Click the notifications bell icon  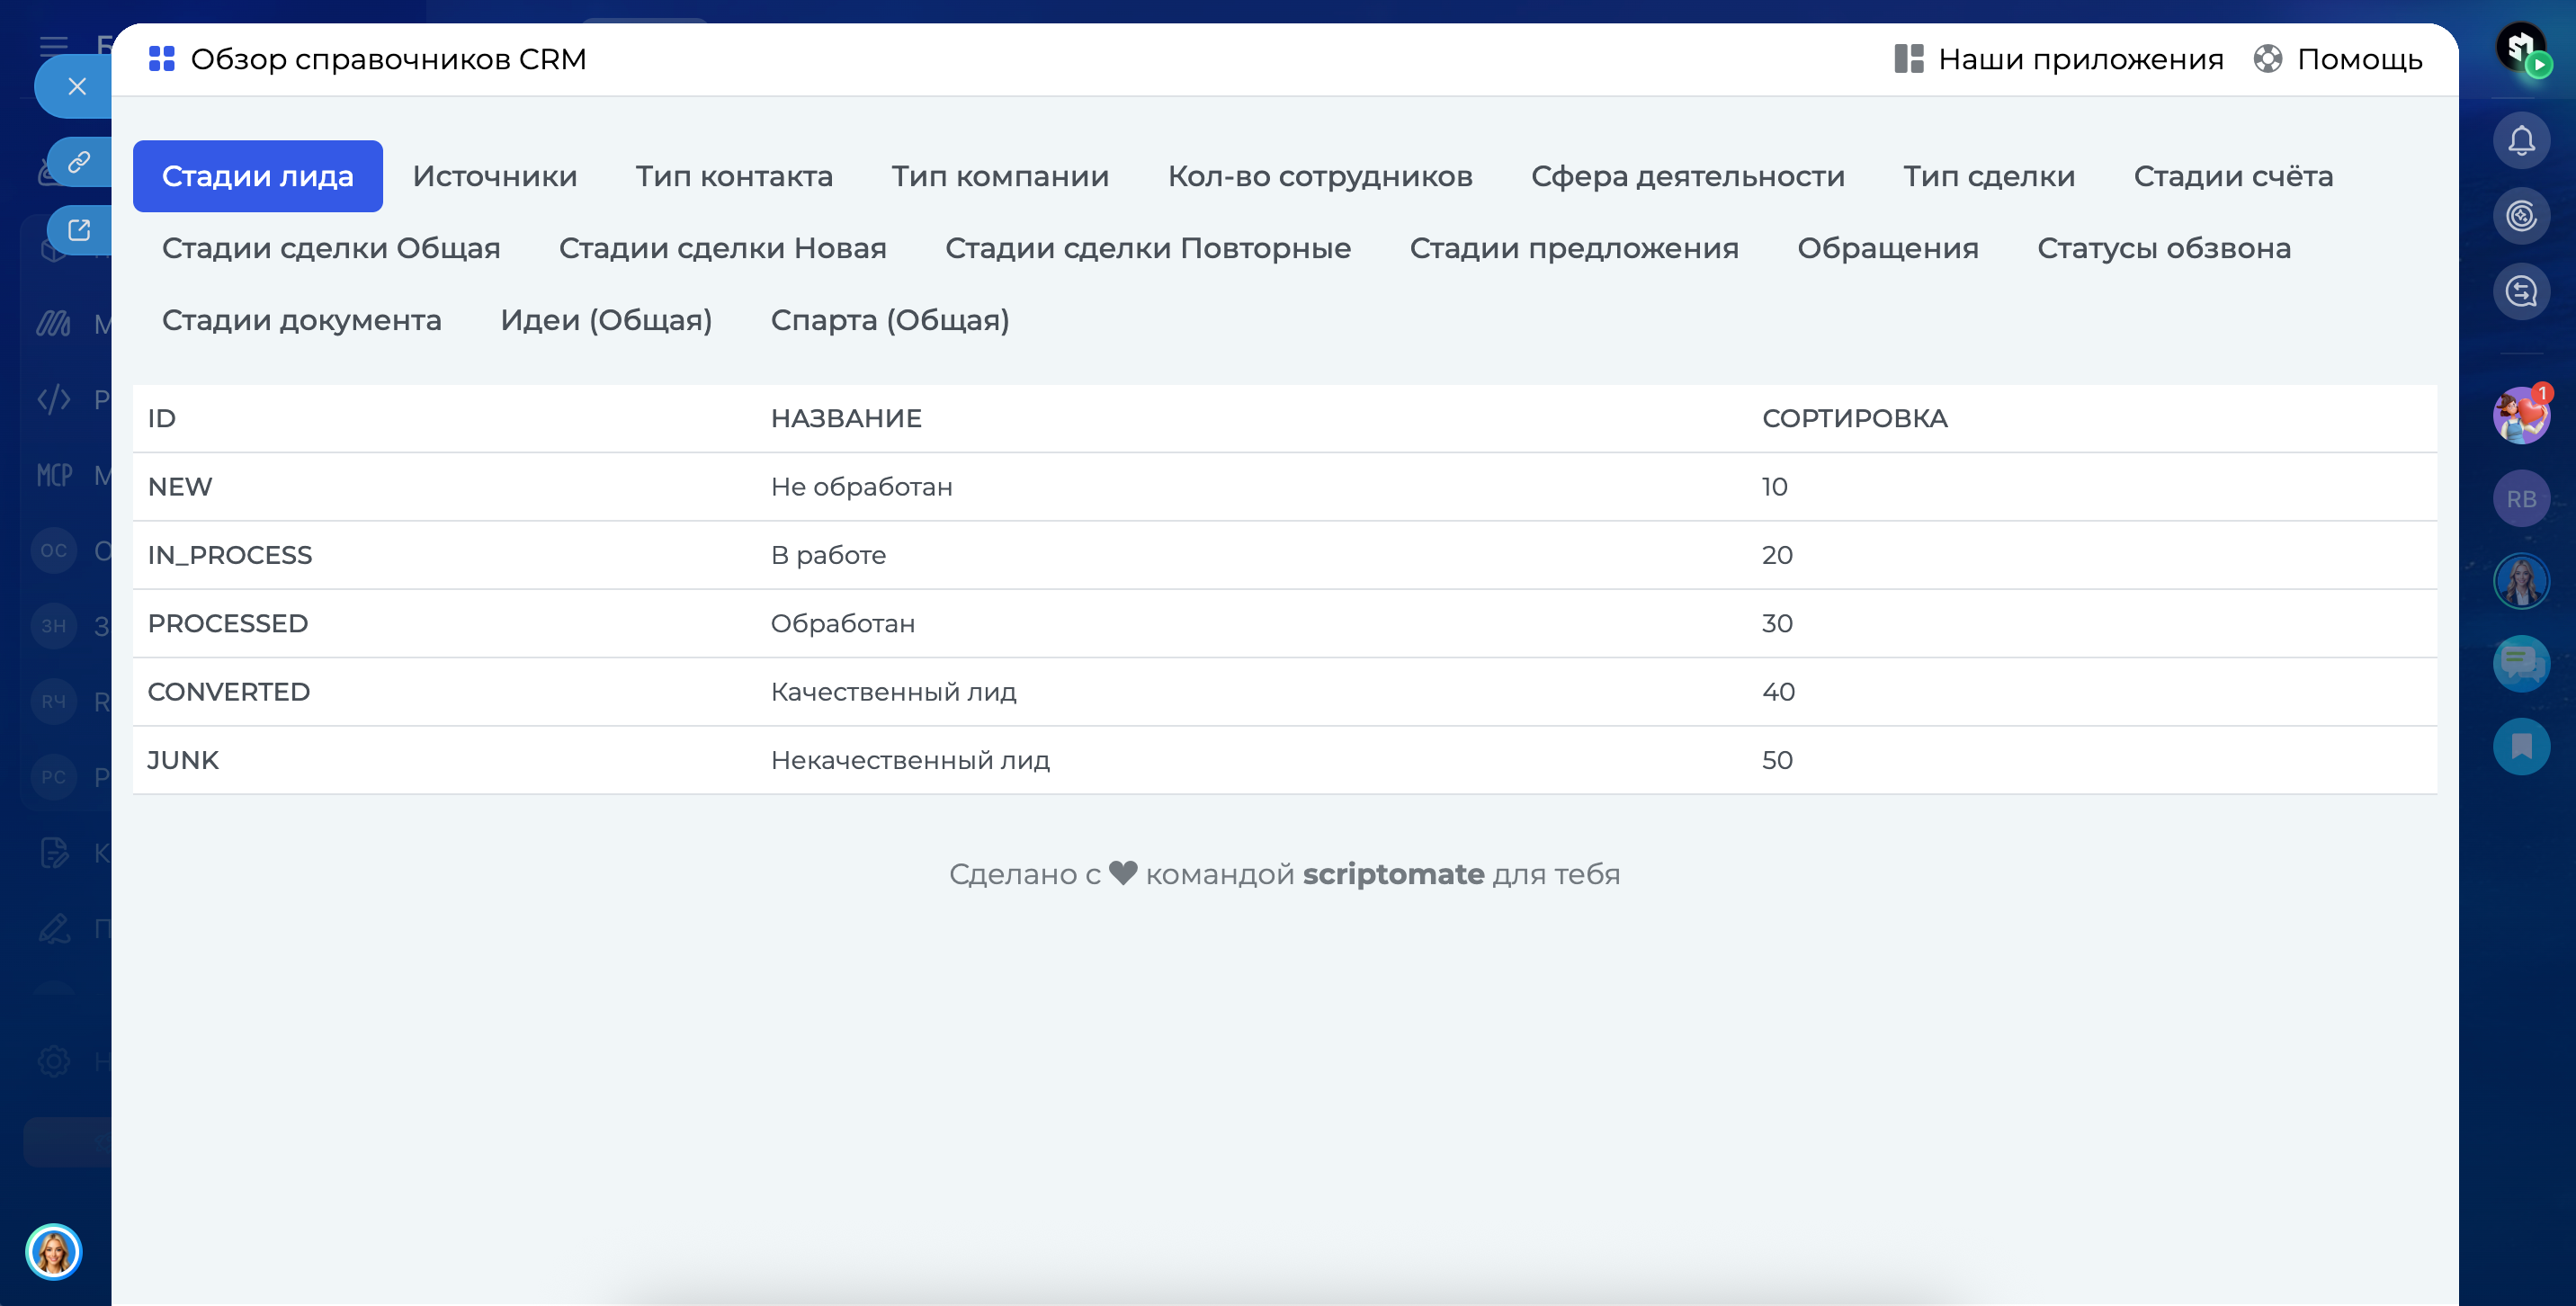pyautogui.click(x=2520, y=140)
